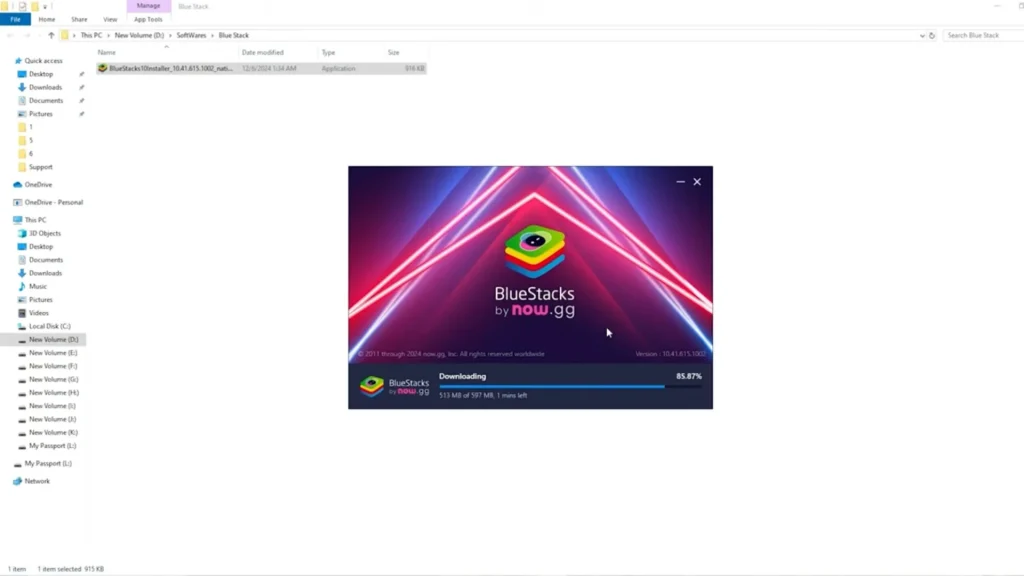Click the OneDrive icon in sidebar
The height and width of the screenshot is (576, 1024).
[x=17, y=184]
